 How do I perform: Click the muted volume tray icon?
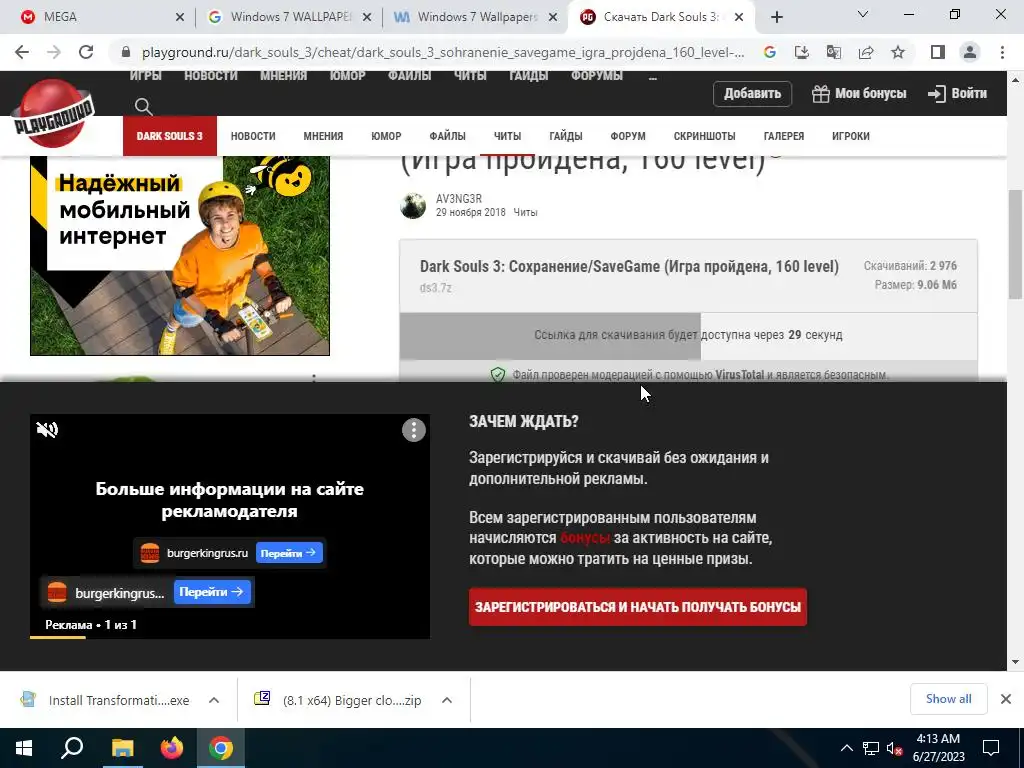[x=895, y=748]
